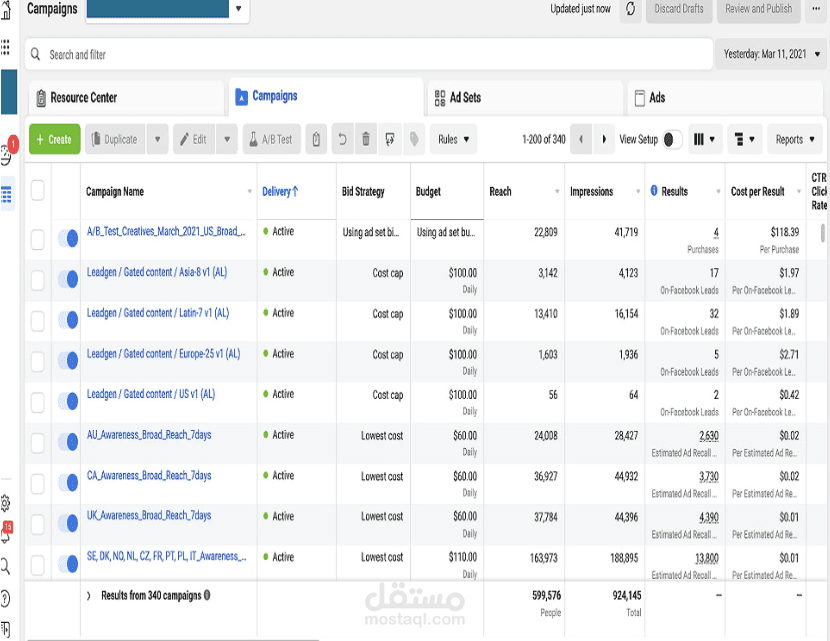This screenshot has height=641, width=830.
Task: Click the Duplicate button
Action: pyautogui.click(x=115, y=139)
